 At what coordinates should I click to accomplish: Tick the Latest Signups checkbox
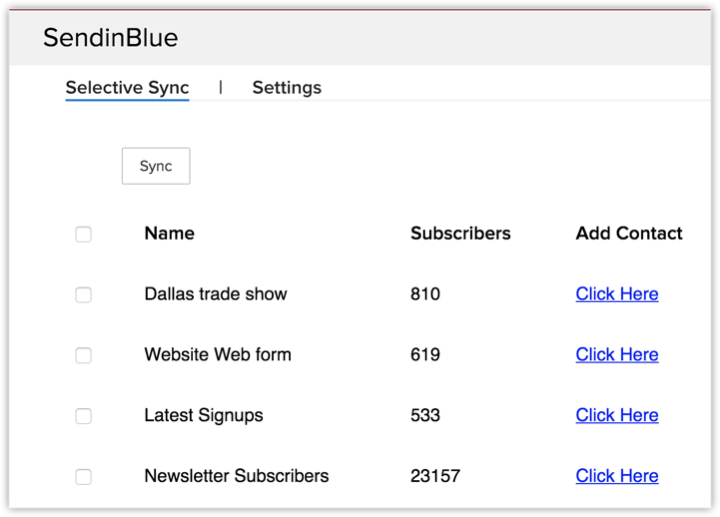pos(84,416)
